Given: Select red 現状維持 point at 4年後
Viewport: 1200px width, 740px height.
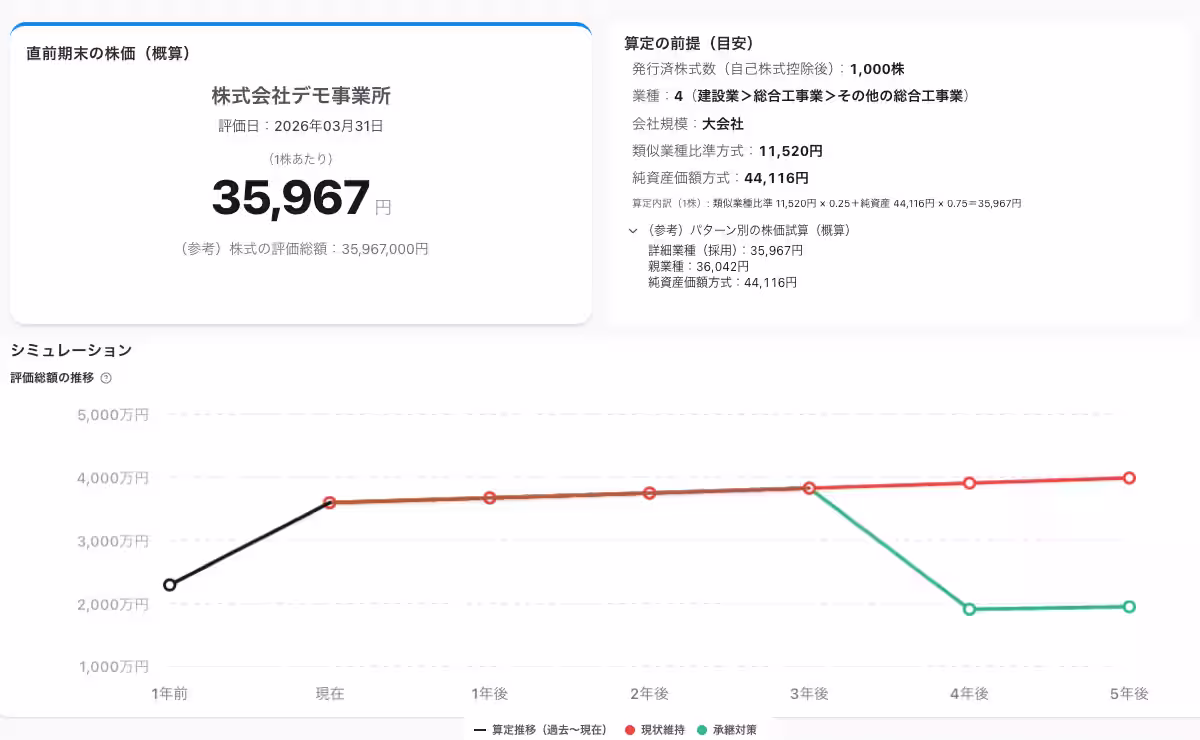Looking at the screenshot, I should pos(969,483).
